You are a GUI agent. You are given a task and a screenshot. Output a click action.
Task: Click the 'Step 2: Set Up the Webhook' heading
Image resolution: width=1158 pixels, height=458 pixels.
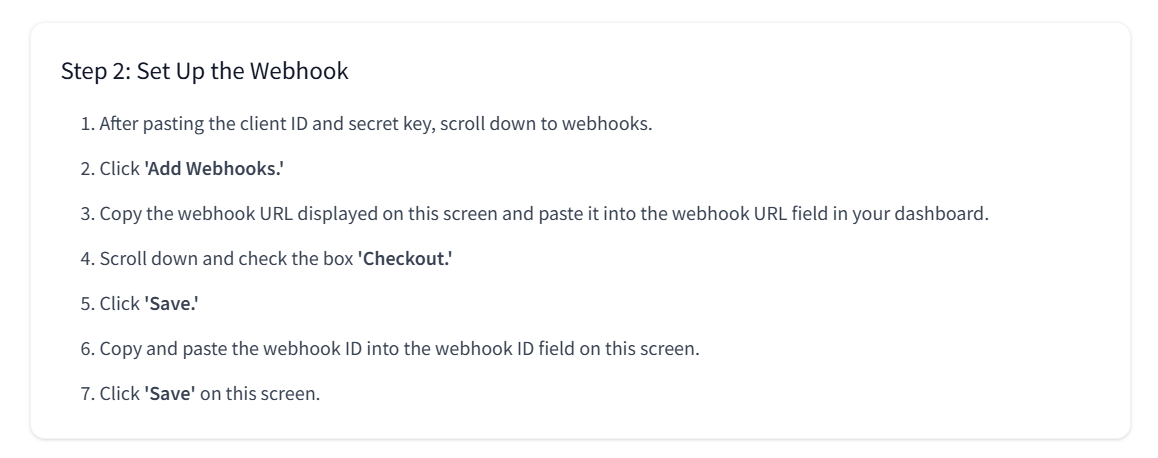point(205,72)
